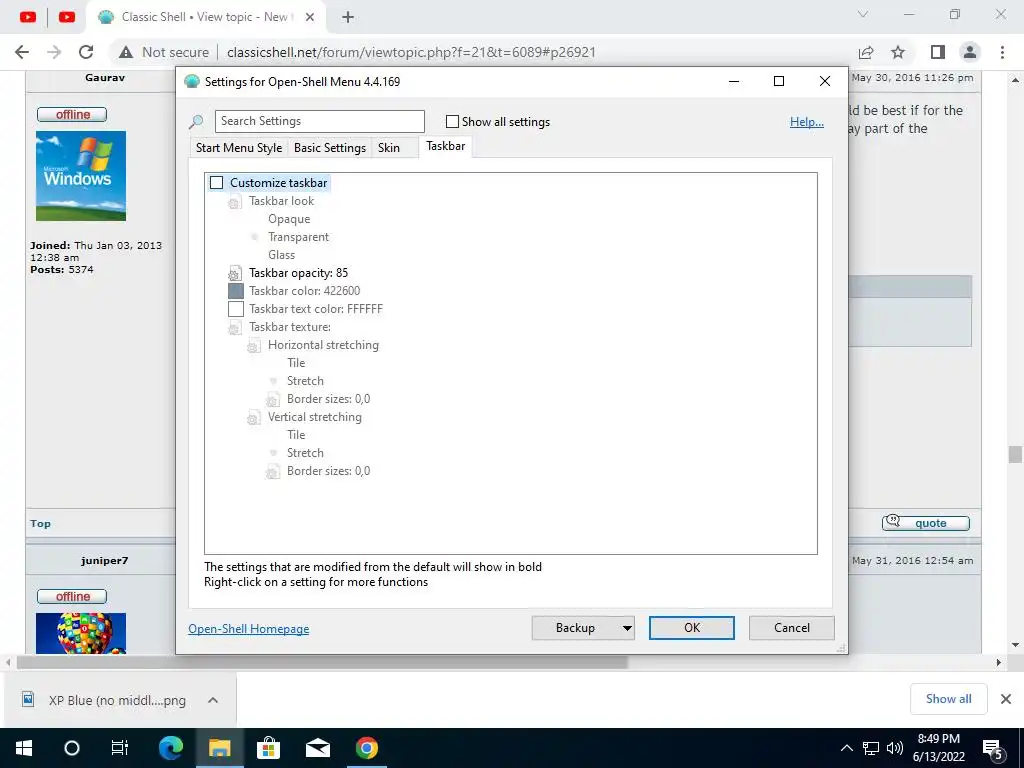The height and width of the screenshot is (768, 1024).
Task: Click the browser address bar URL
Action: tap(411, 52)
